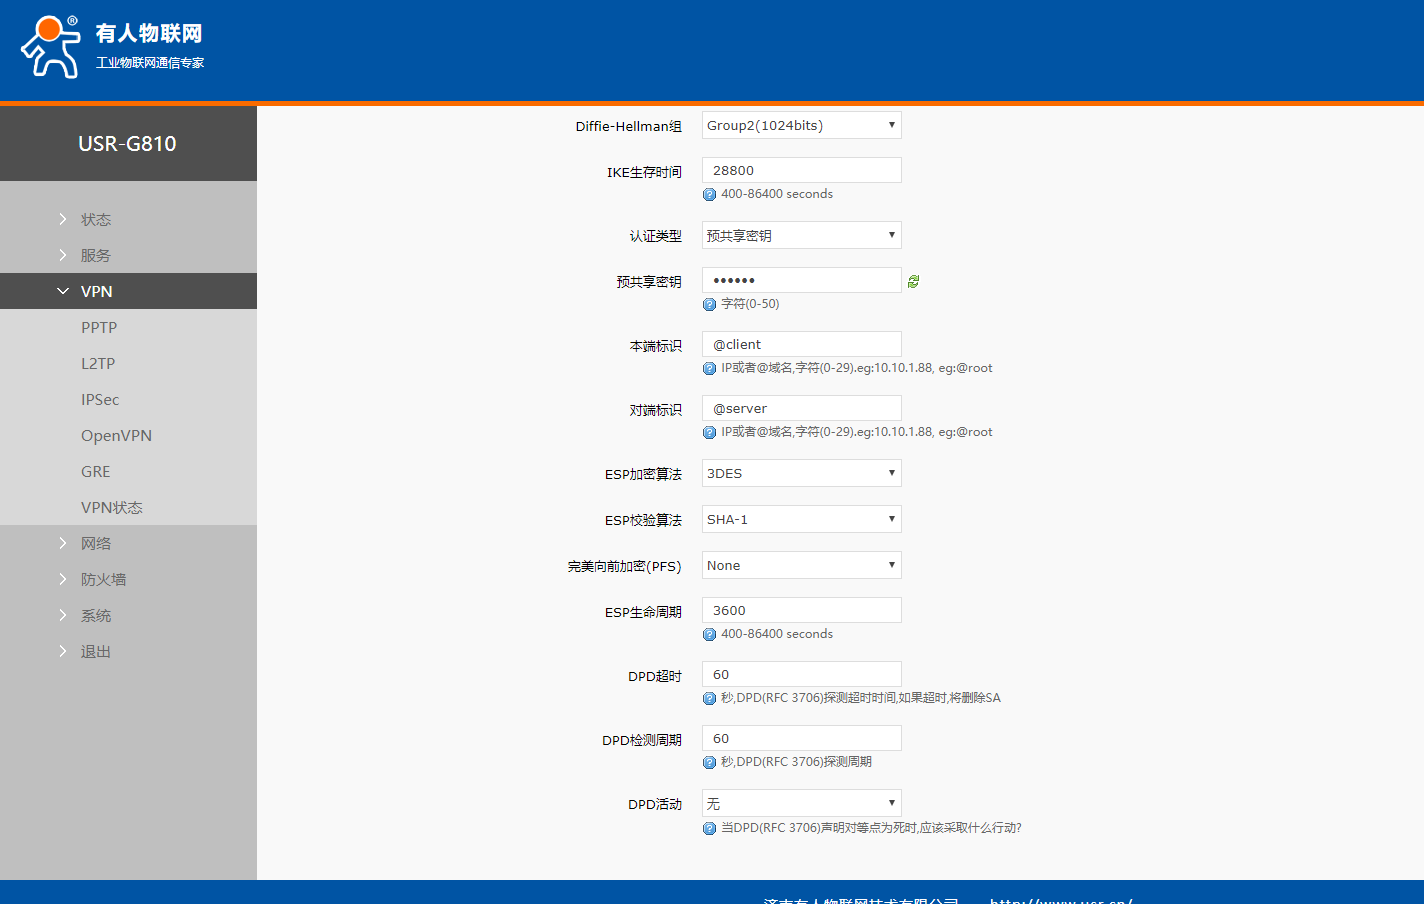Screen dimensions: 1424x904
Task: Click the help icon under DPD活动 dropdown
Action: [709, 829]
